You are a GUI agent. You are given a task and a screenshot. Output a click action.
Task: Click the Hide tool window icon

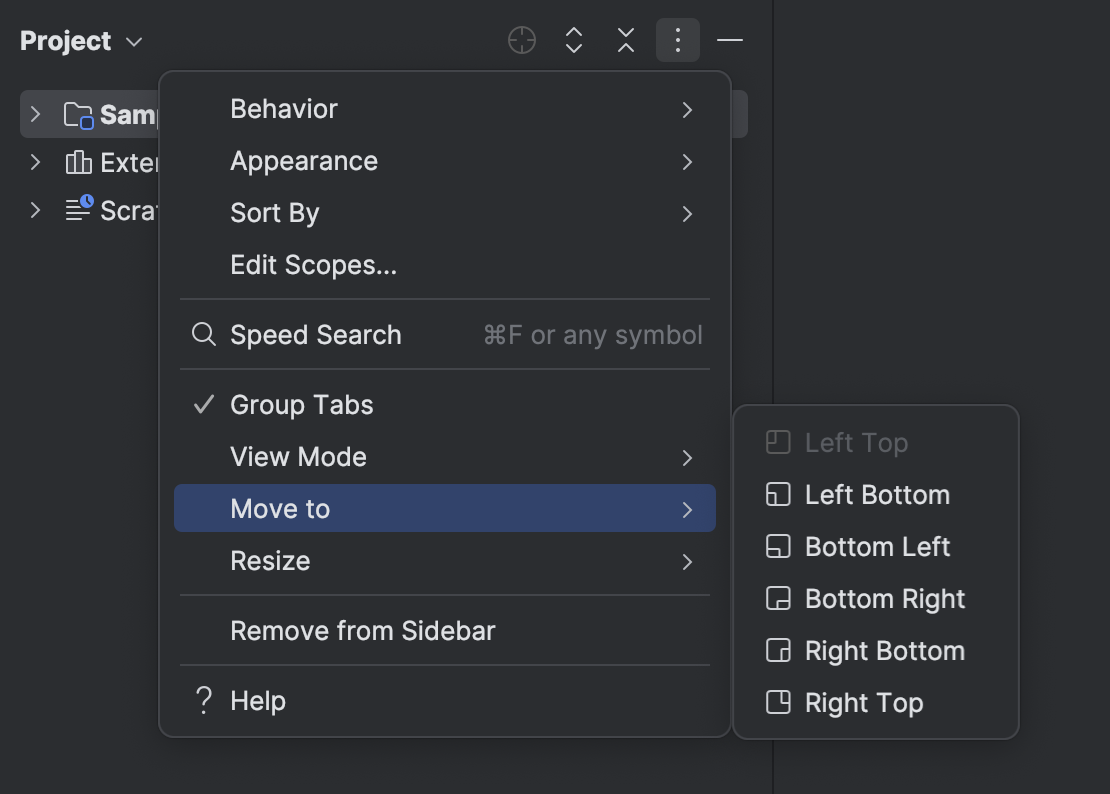click(x=730, y=40)
